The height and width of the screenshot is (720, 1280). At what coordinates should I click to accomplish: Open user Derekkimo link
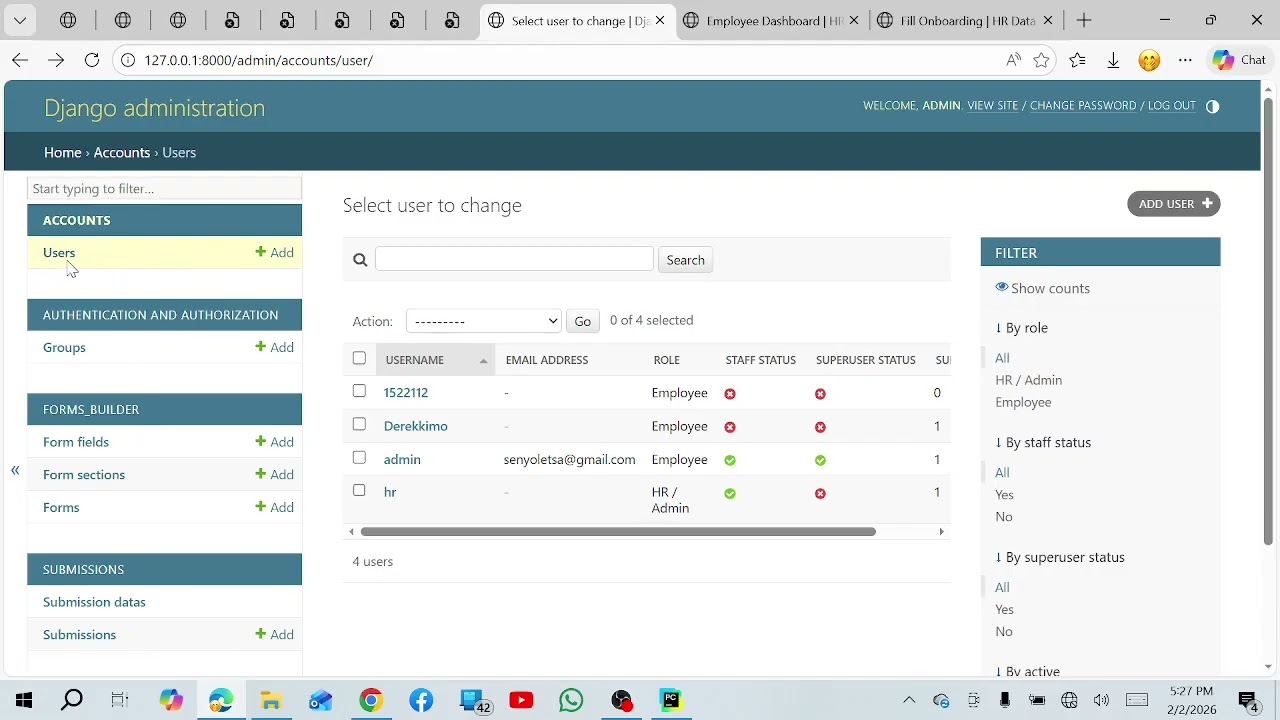pos(416,426)
